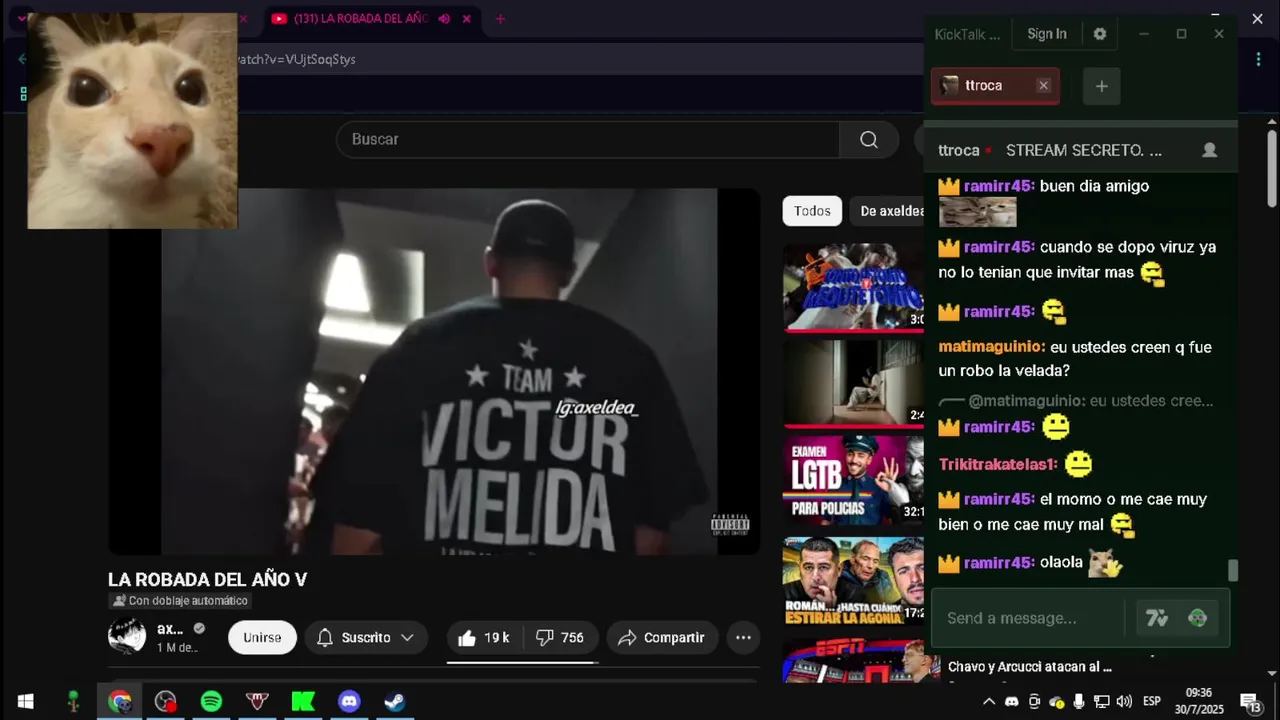
Task: Click the STREAM SECRETO stream title
Action: (1084, 150)
